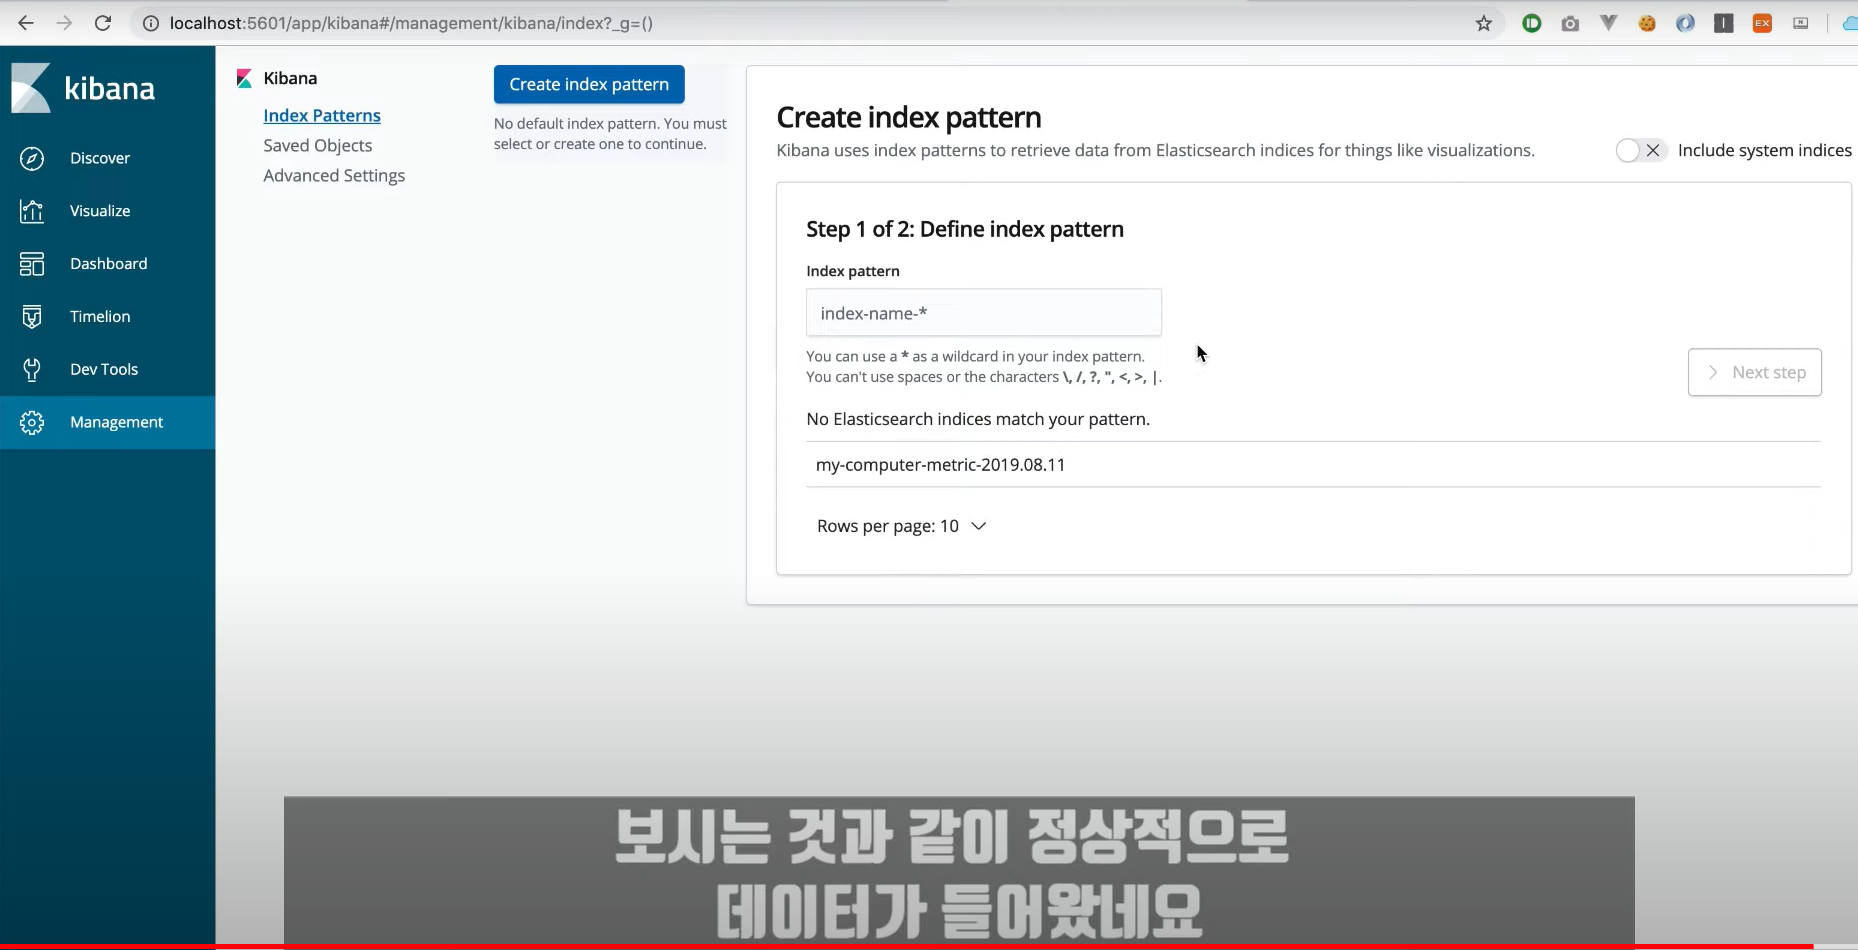The image size is (1858, 950).
Task: Bookmark this page with the star icon
Action: [1484, 23]
